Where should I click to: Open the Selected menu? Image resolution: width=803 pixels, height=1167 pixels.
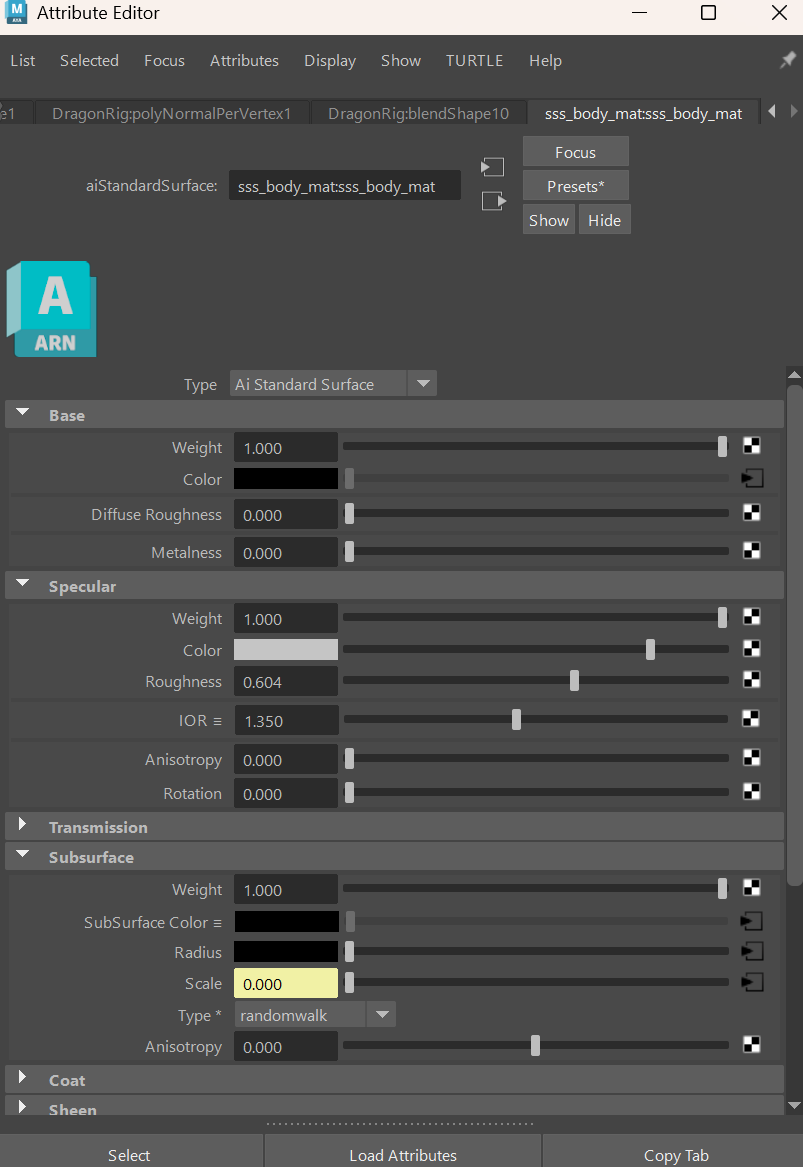pyautogui.click(x=89, y=61)
